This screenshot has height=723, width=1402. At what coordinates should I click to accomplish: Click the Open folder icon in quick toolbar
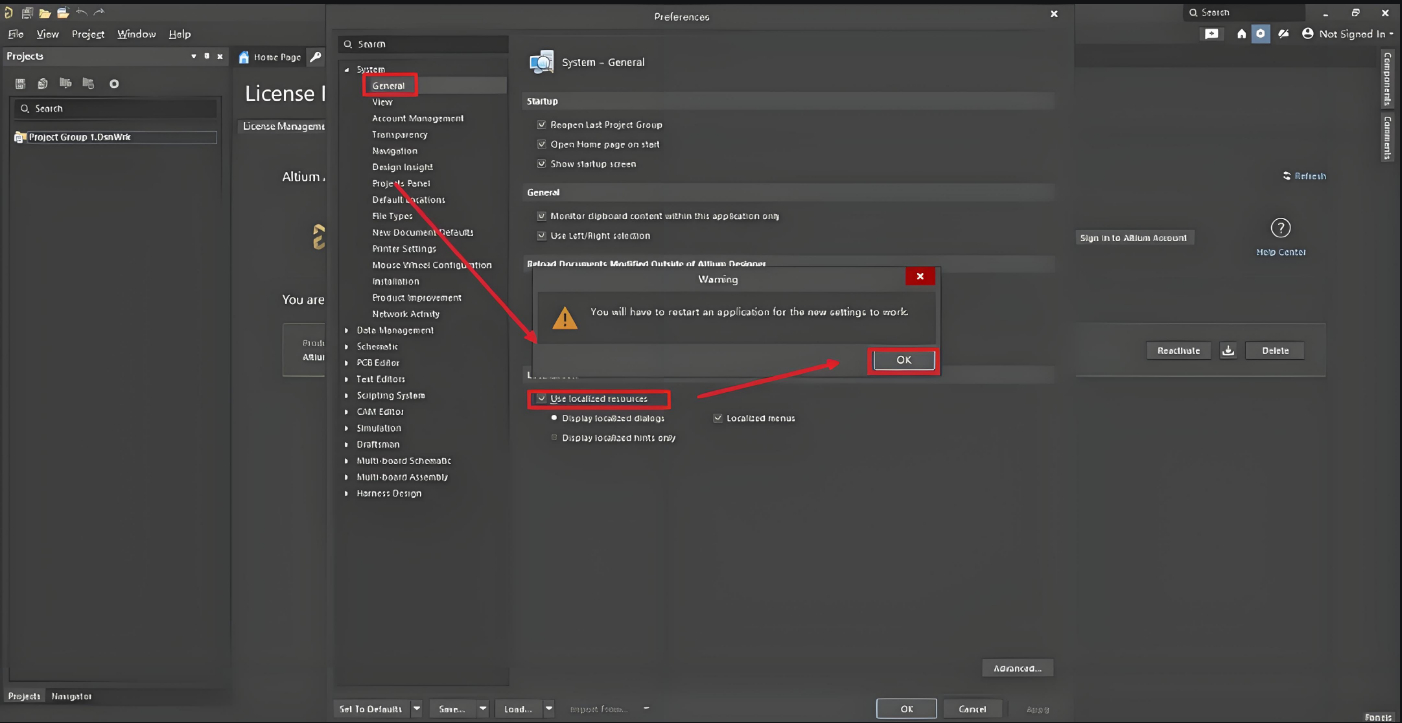(x=45, y=12)
